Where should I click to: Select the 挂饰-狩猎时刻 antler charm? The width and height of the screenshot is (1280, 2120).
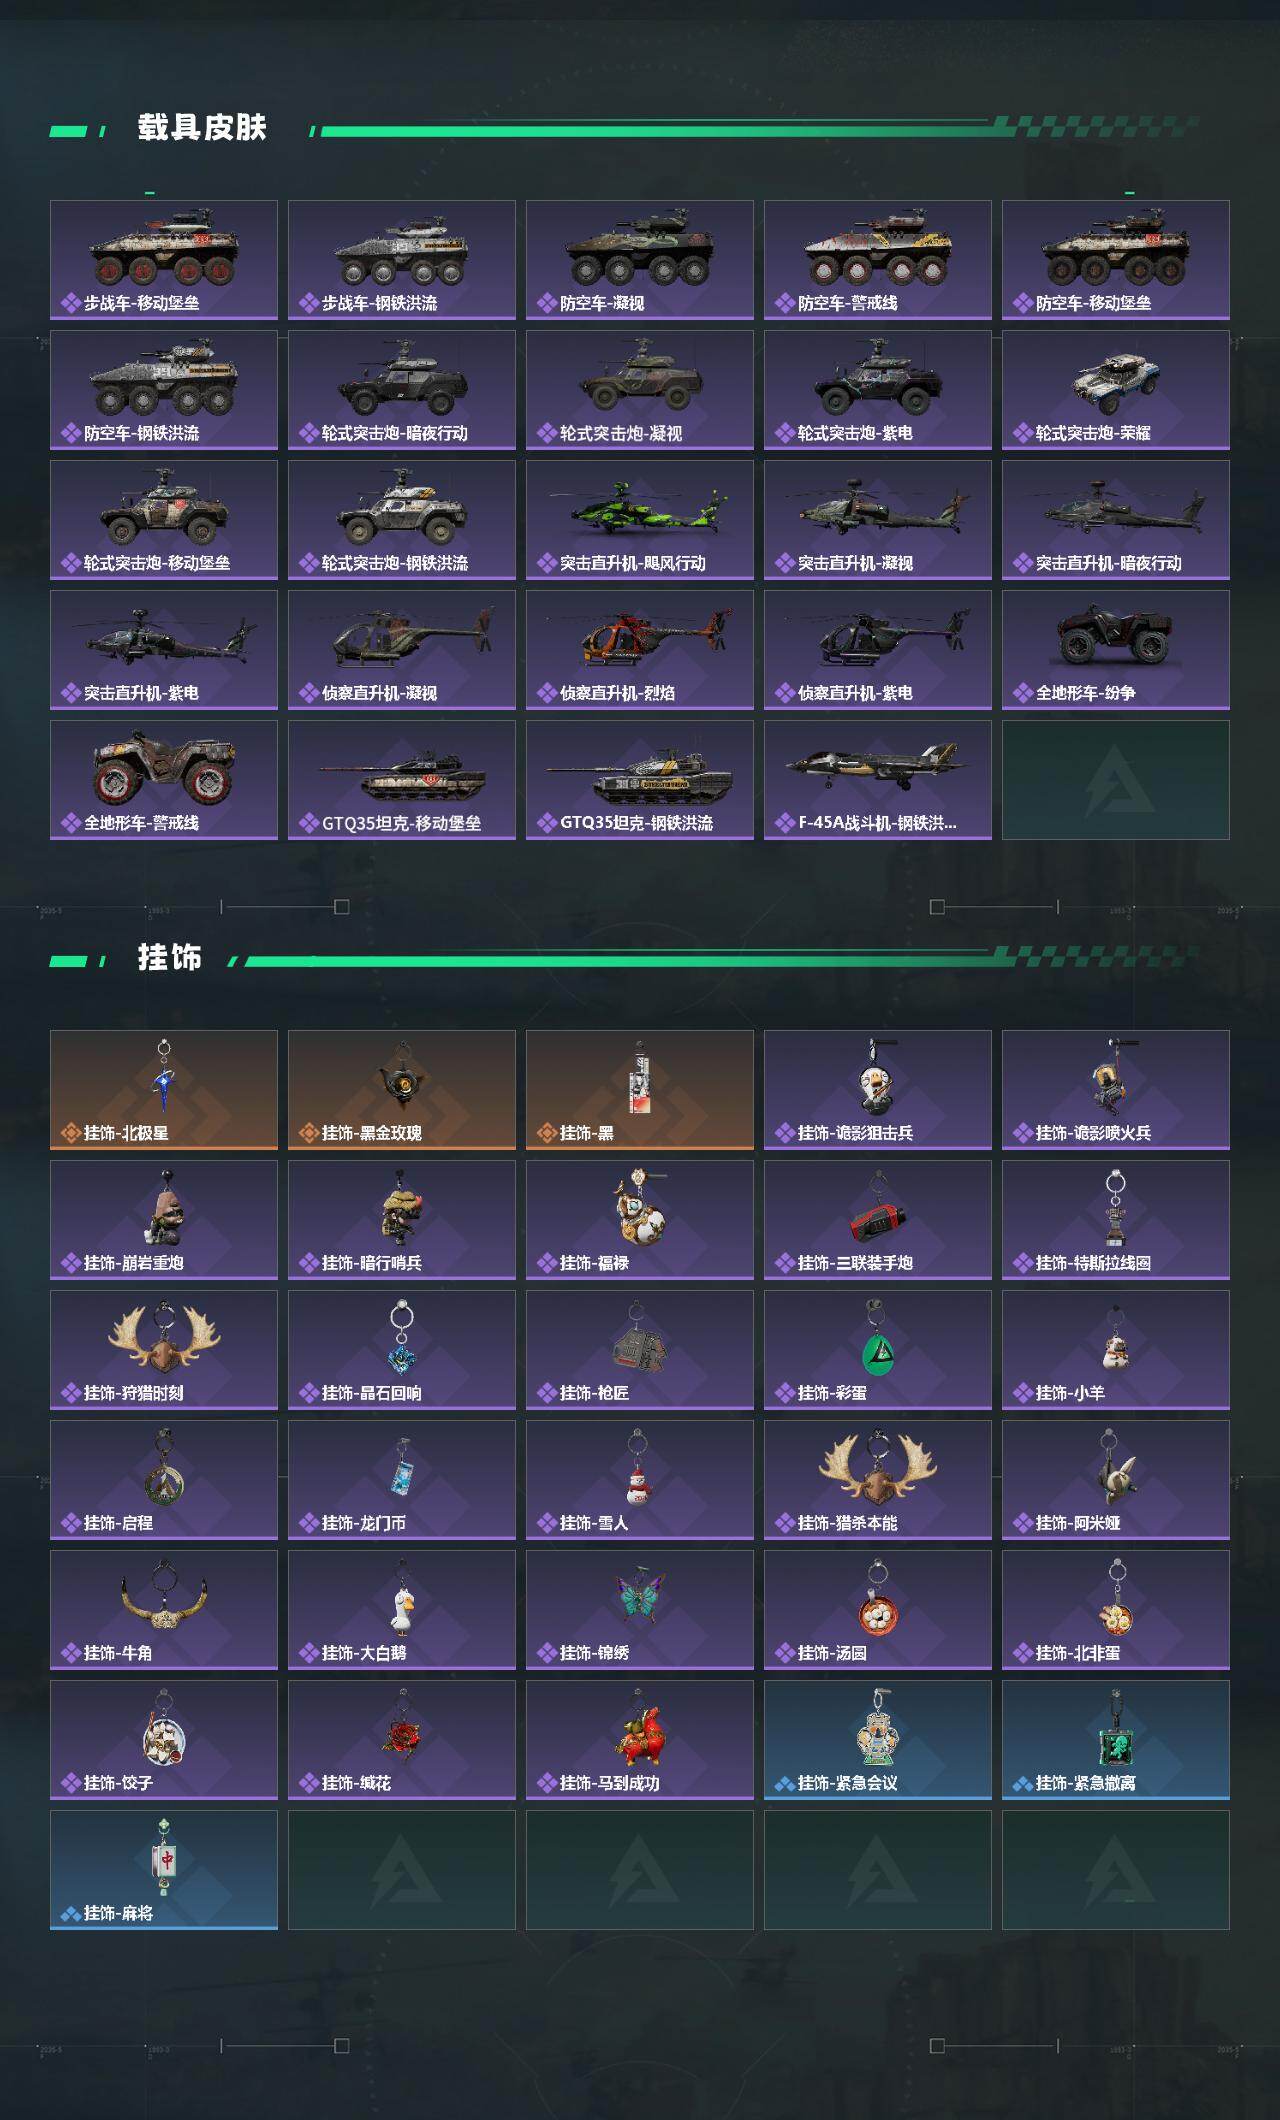coord(164,1350)
